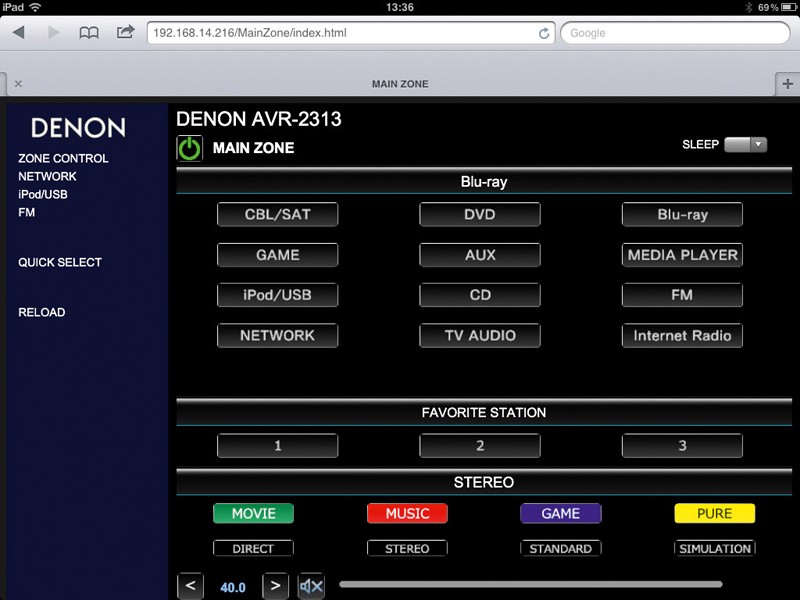Select the Internet Radio input source
This screenshot has height=600, width=800.
682,335
